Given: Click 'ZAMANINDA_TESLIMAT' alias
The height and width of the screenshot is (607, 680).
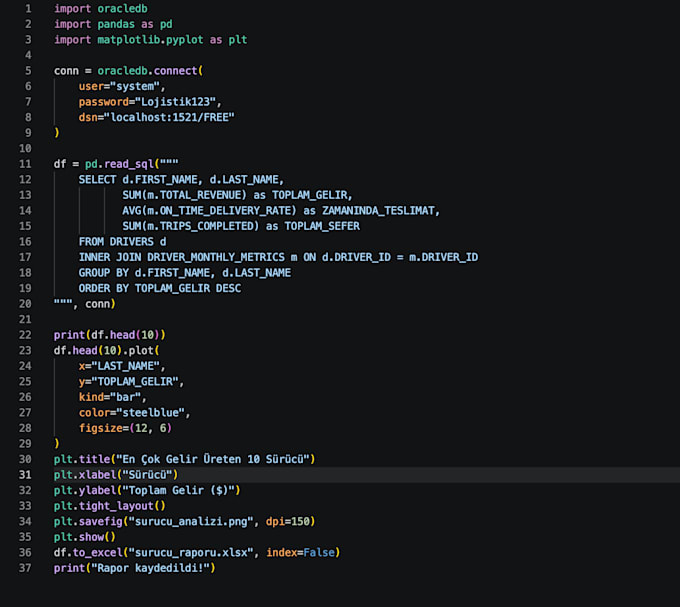Looking at the screenshot, I should pyautogui.click(x=378, y=211).
